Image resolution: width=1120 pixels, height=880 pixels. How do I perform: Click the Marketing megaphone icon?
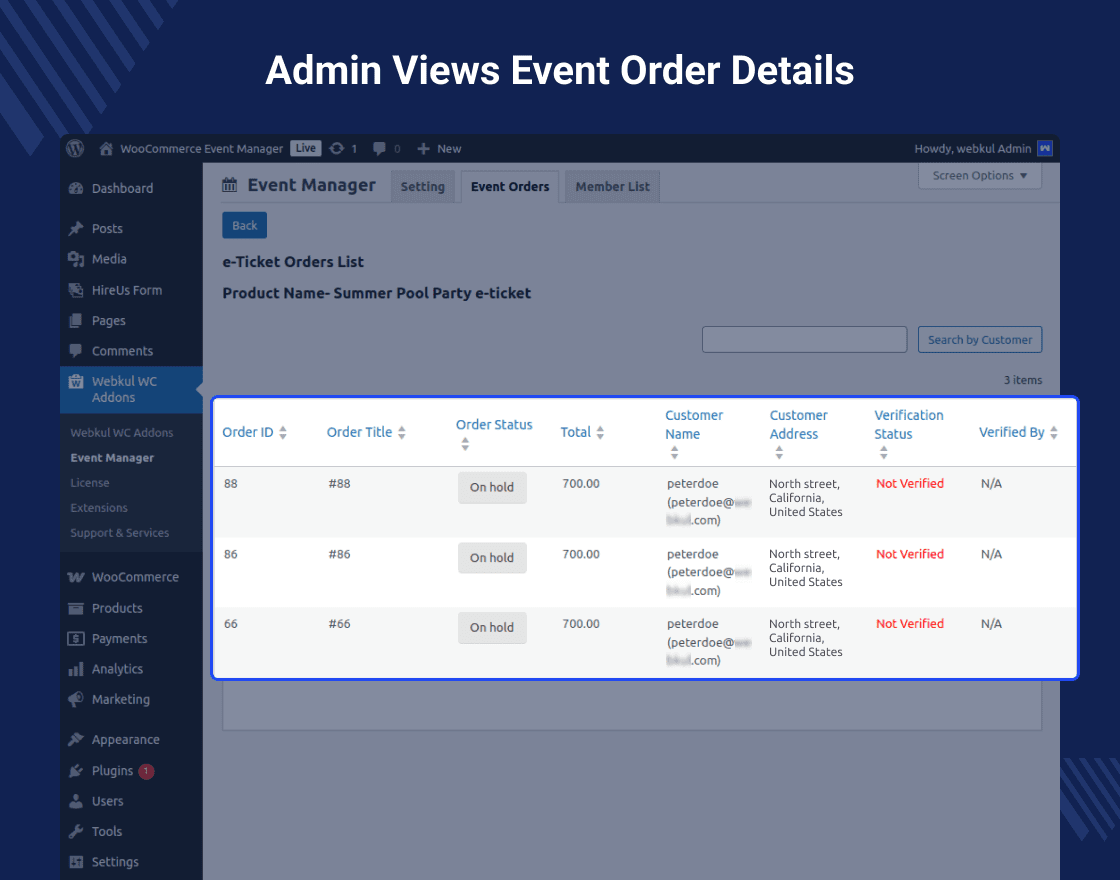pos(76,699)
